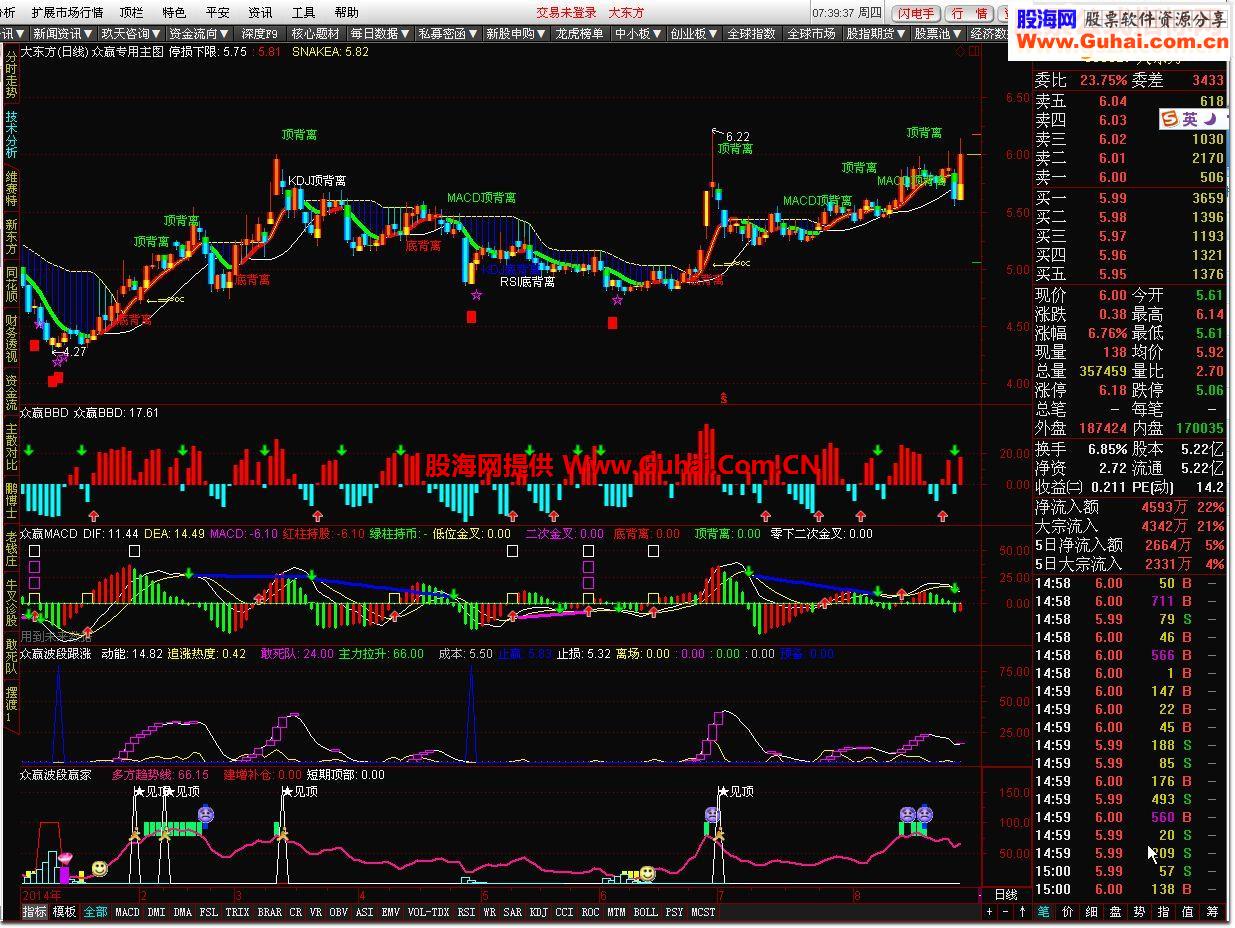Click the 核心题材 toolbar button
Screen dimensions: 1235x928
pyautogui.click(x=316, y=34)
